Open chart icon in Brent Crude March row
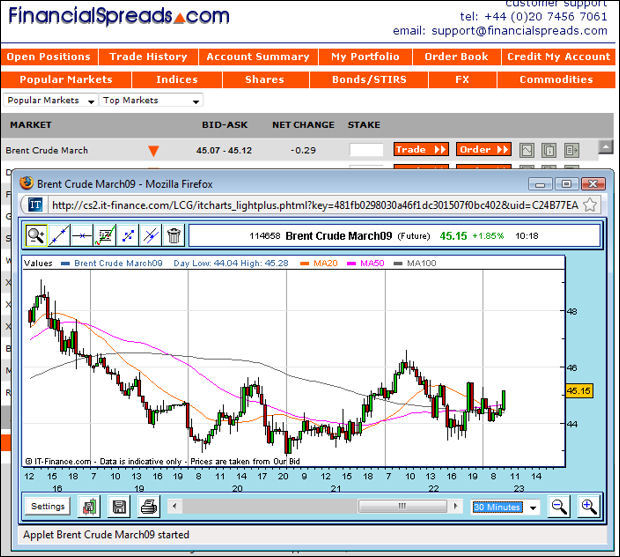Viewport: 620px width, 557px height. (527, 150)
